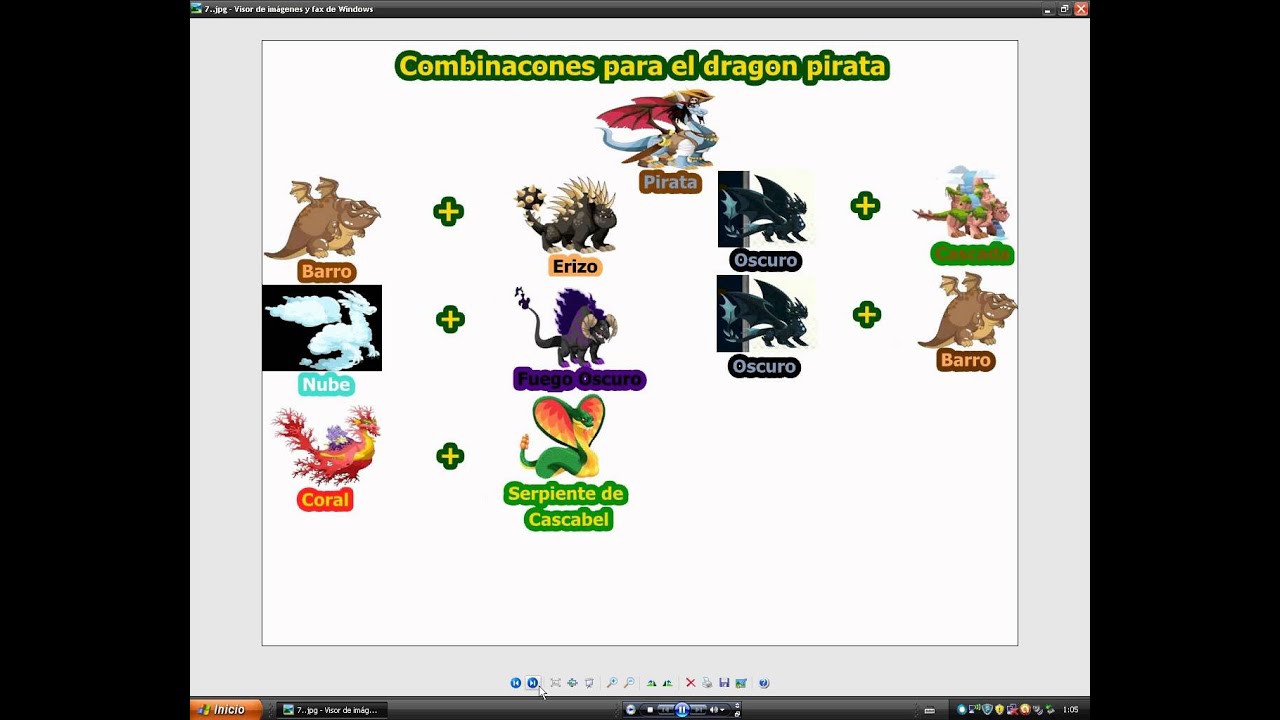Show image at actual size
The image size is (1280, 720).
click(x=572, y=683)
